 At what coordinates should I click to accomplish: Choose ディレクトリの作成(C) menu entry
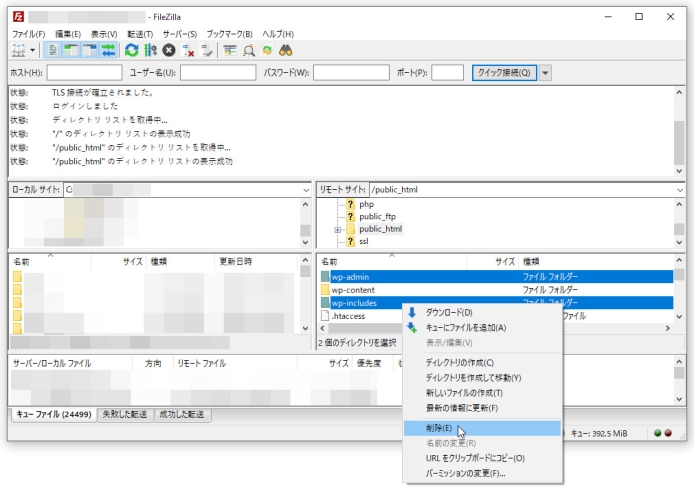coord(482,363)
